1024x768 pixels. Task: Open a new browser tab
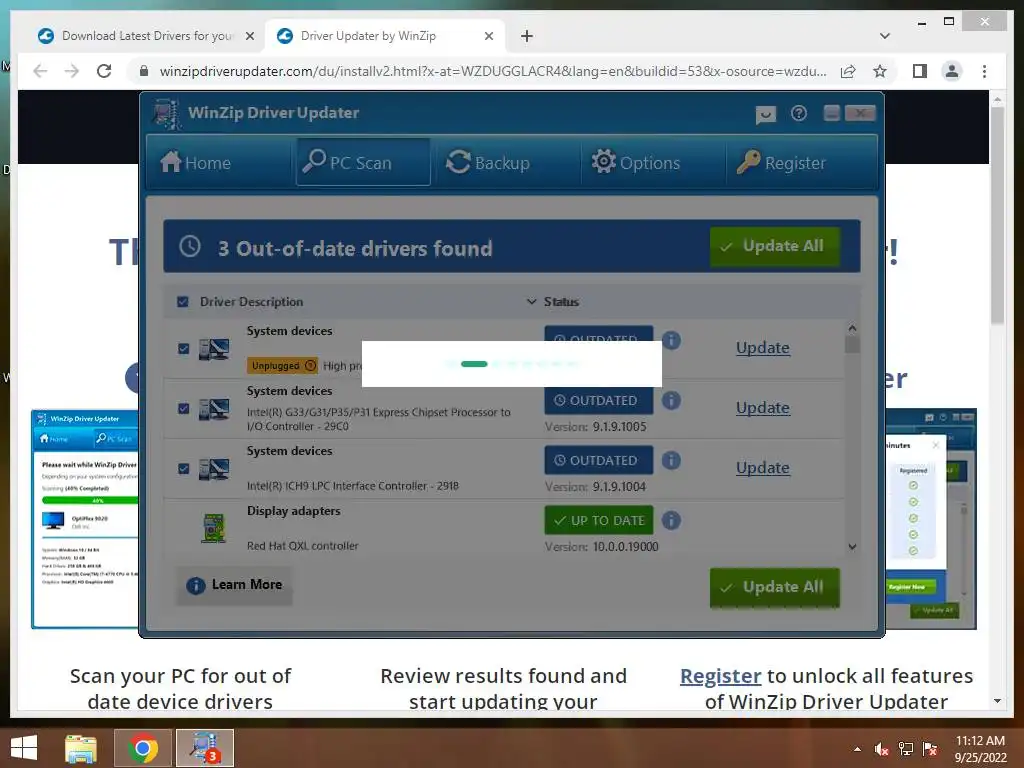(527, 36)
